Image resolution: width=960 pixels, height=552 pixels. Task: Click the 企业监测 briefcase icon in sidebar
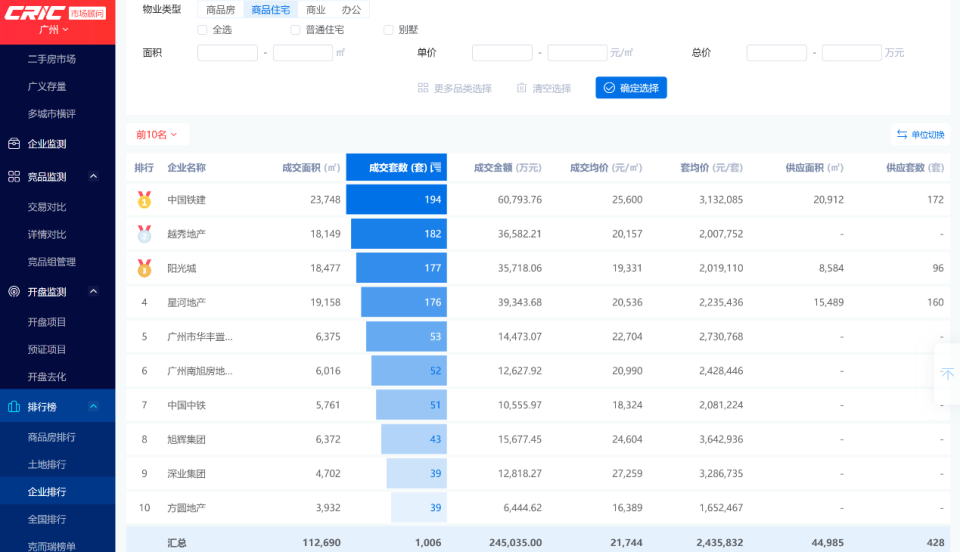pyautogui.click(x=14, y=144)
